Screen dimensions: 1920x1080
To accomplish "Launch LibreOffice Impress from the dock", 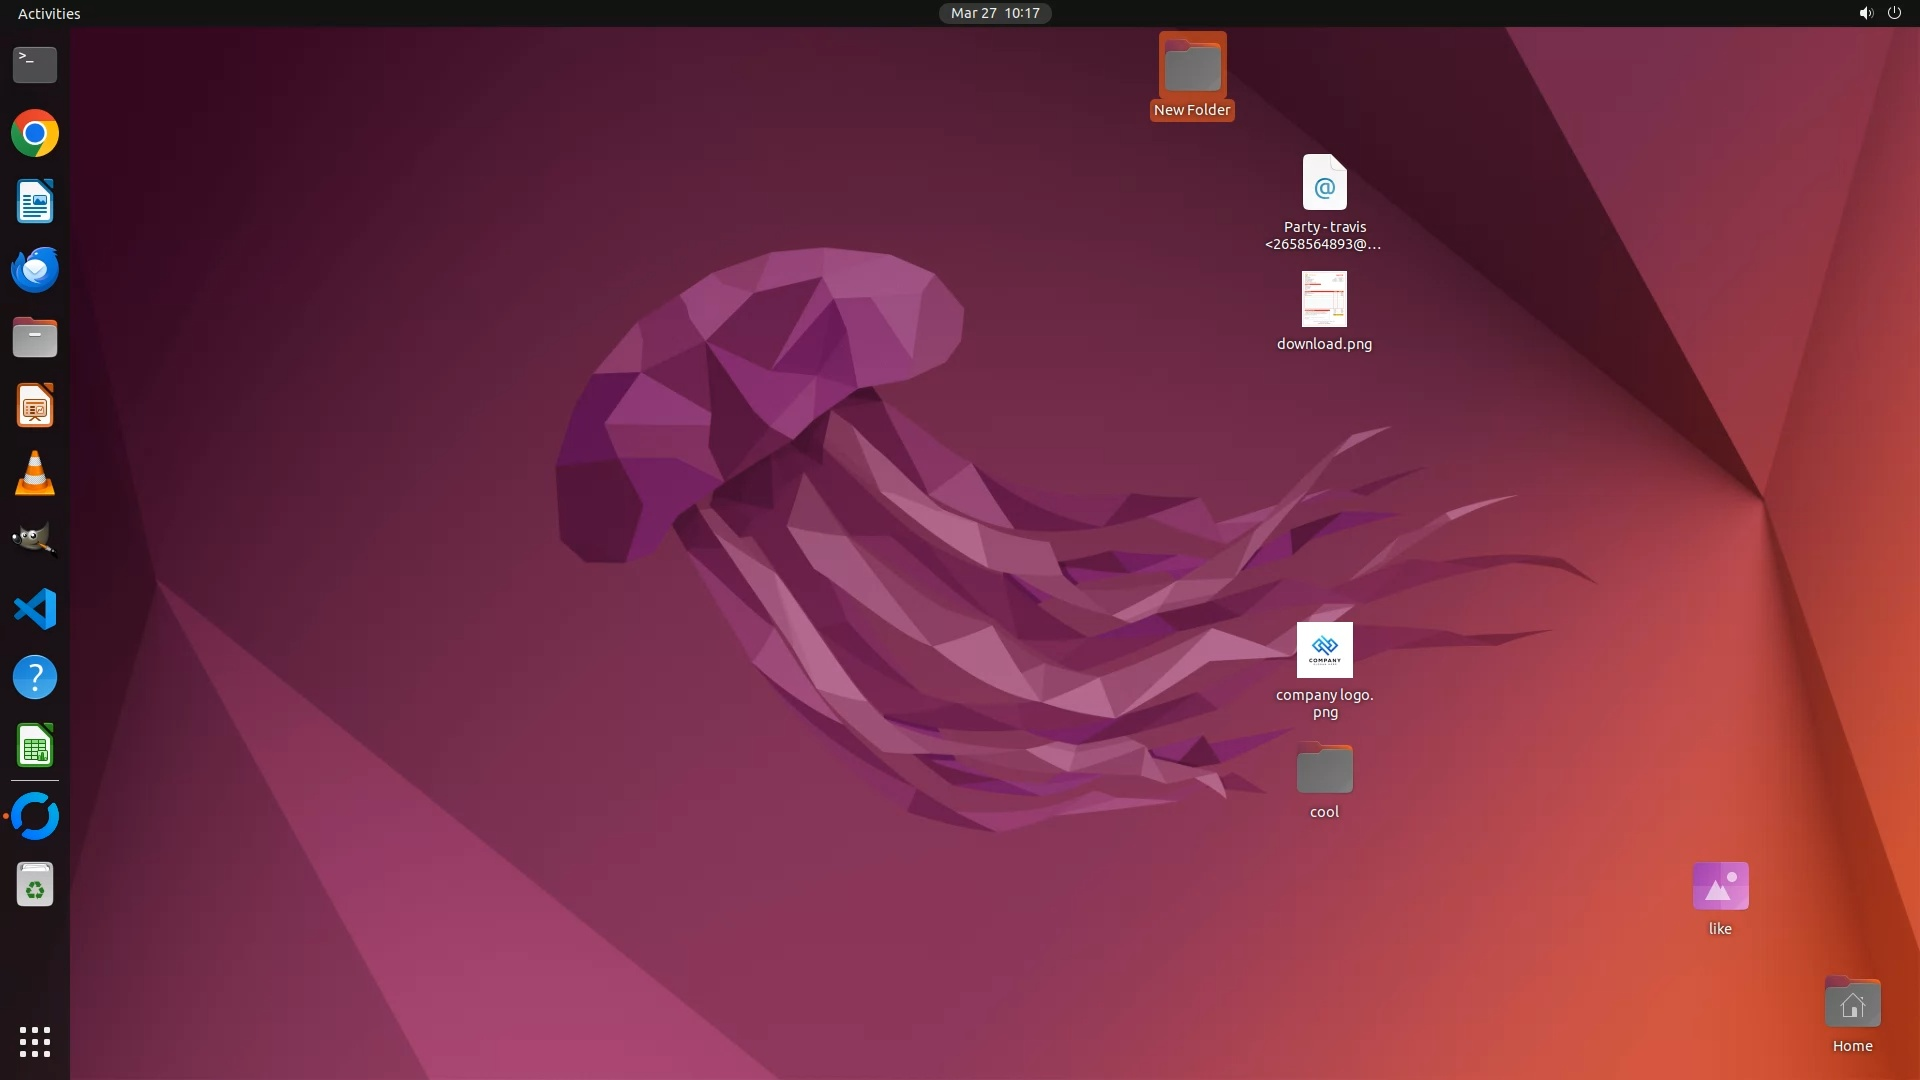I will pos(35,406).
